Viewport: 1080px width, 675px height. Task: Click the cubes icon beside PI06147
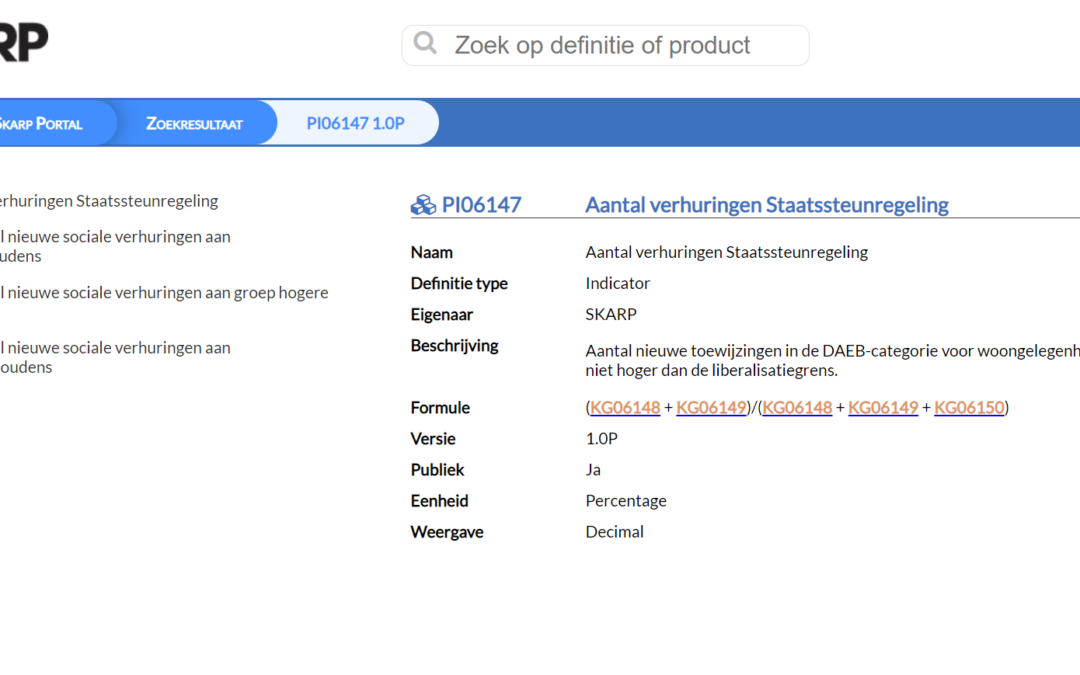click(423, 205)
